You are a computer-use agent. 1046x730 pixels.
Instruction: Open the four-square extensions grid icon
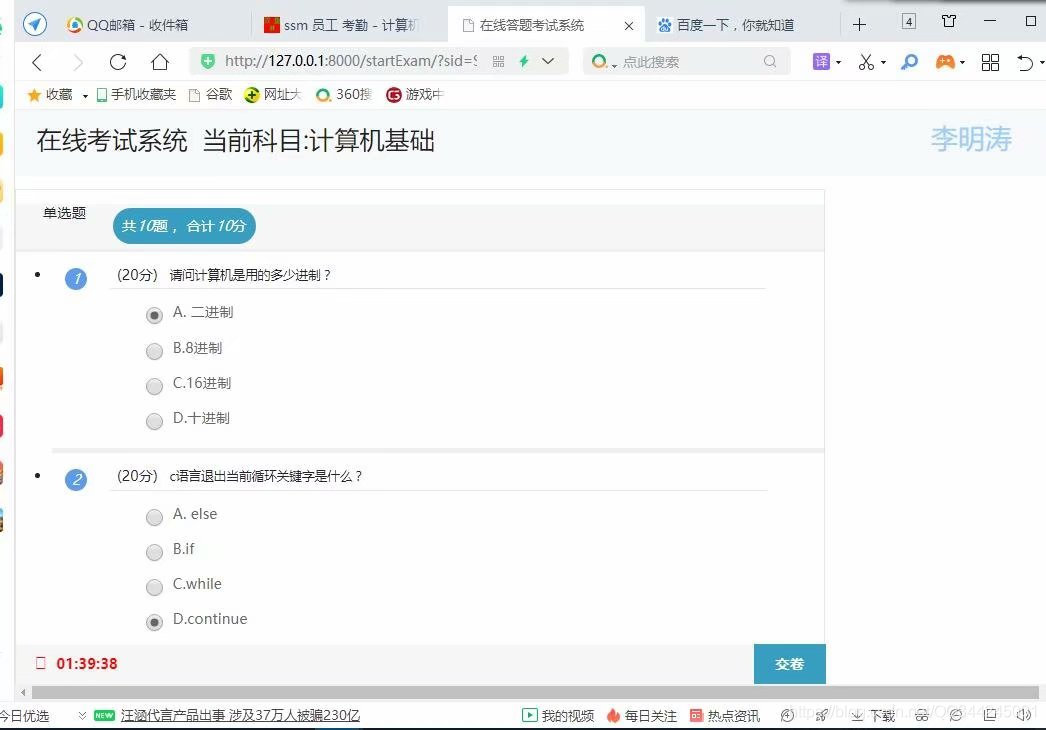coord(991,62)
